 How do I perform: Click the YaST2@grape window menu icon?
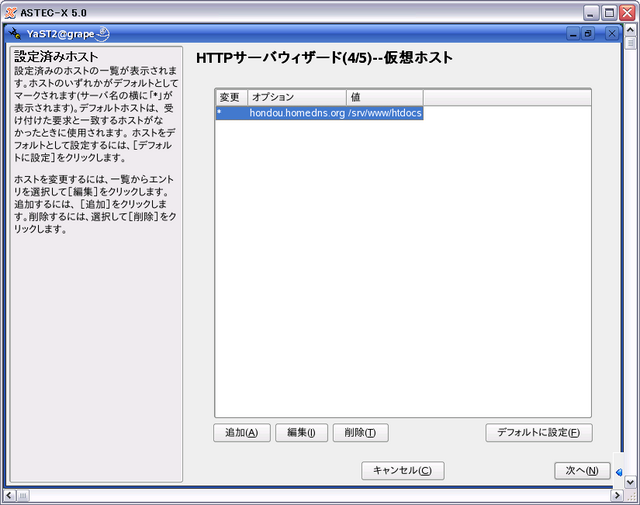pos(15,33)
